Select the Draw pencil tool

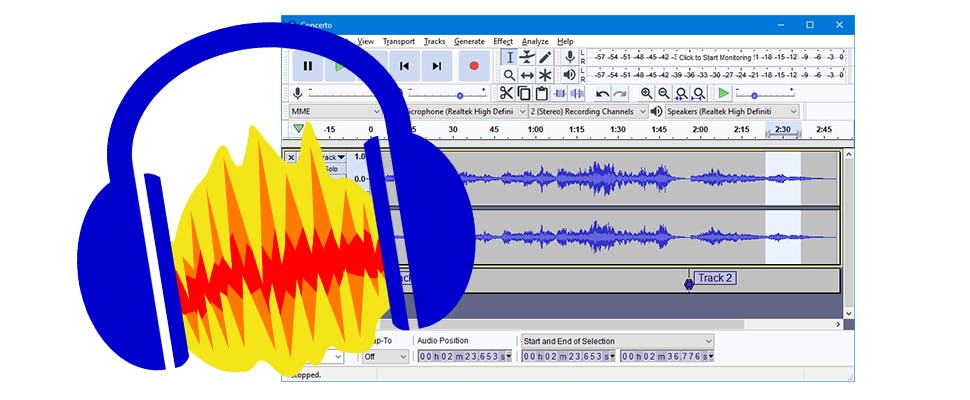coord(545,57)
